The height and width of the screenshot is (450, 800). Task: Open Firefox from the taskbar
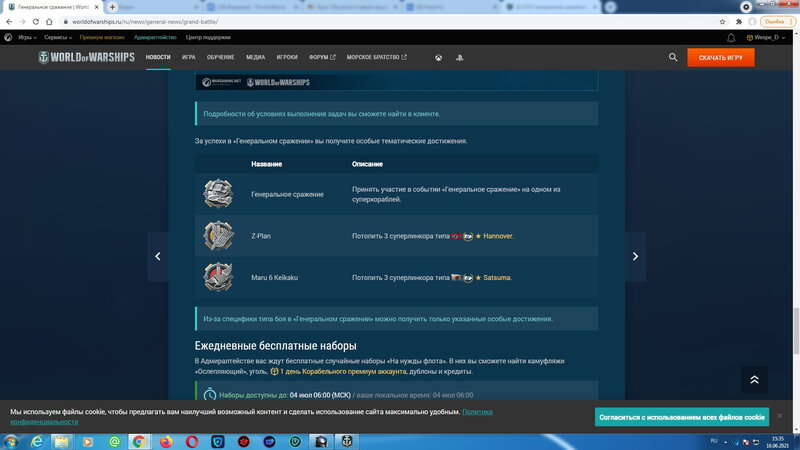[x=166, y=442]
